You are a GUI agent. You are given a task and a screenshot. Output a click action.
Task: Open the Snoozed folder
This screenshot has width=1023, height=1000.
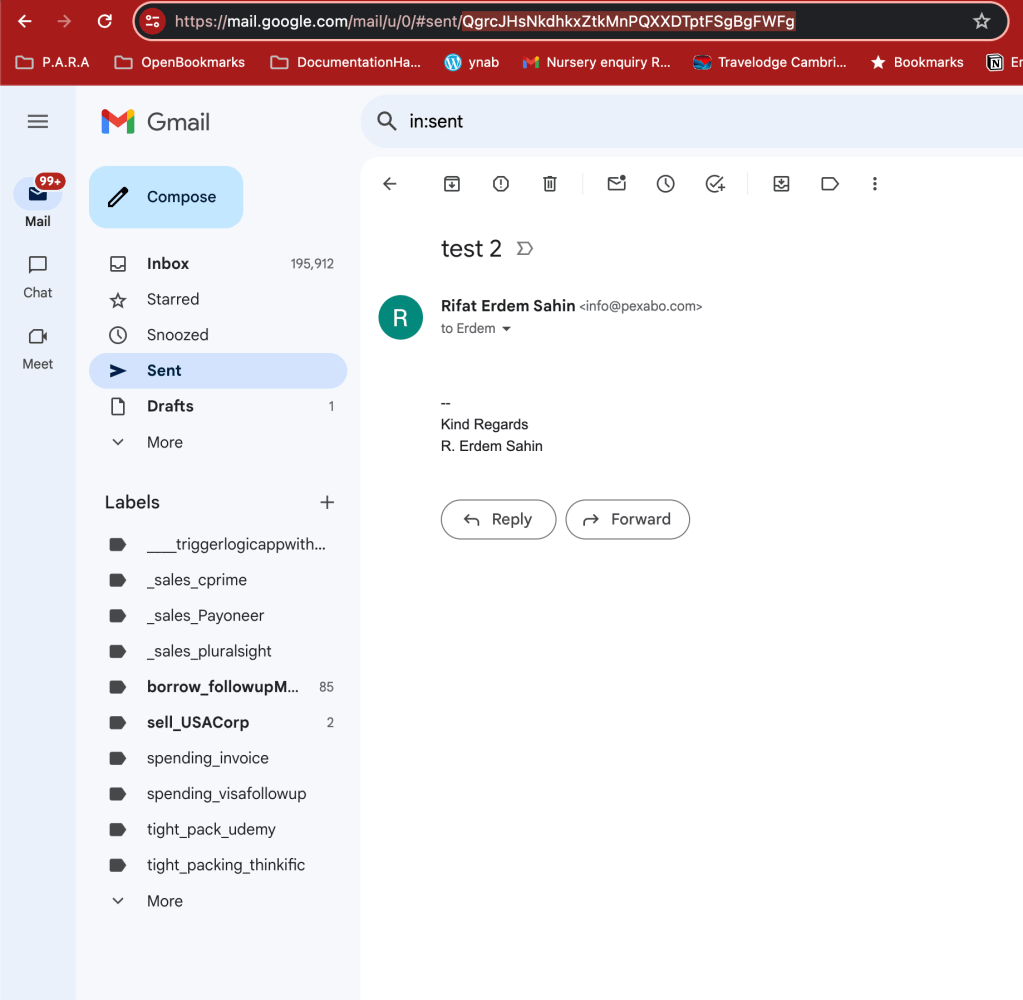pyautogui.click(x=218, y=335)
